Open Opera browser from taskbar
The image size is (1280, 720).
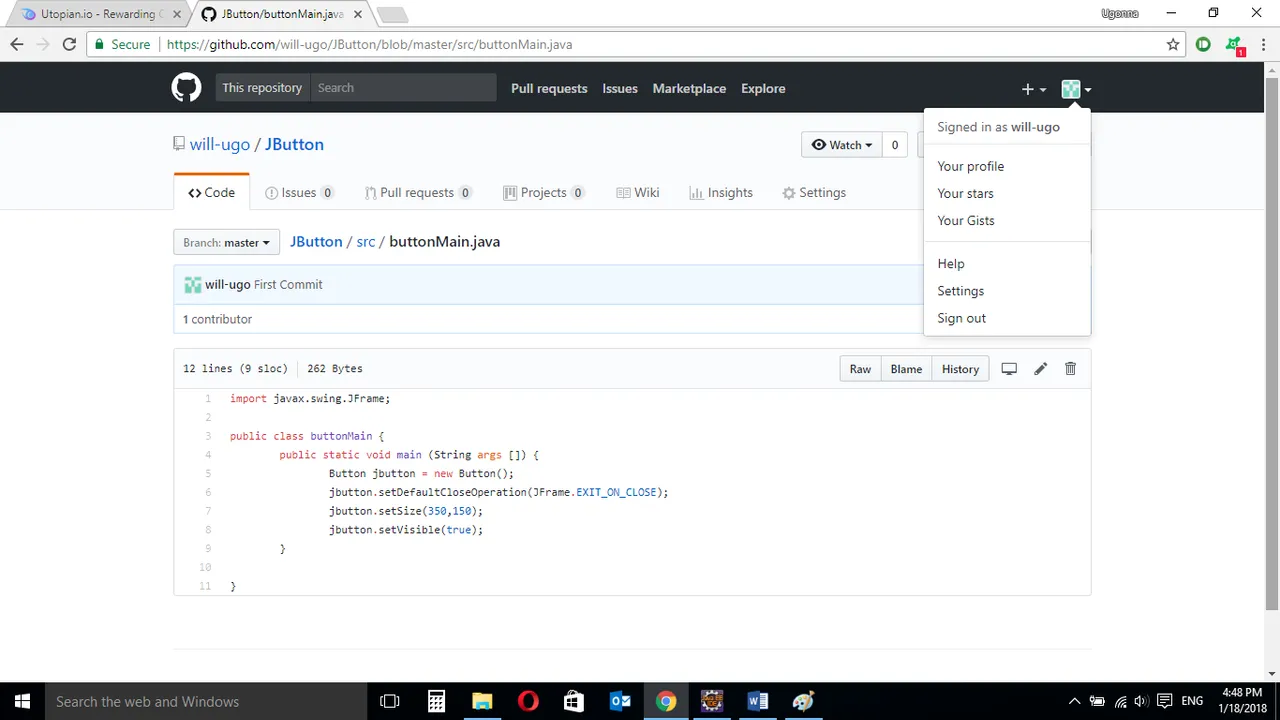click(528, 701)
